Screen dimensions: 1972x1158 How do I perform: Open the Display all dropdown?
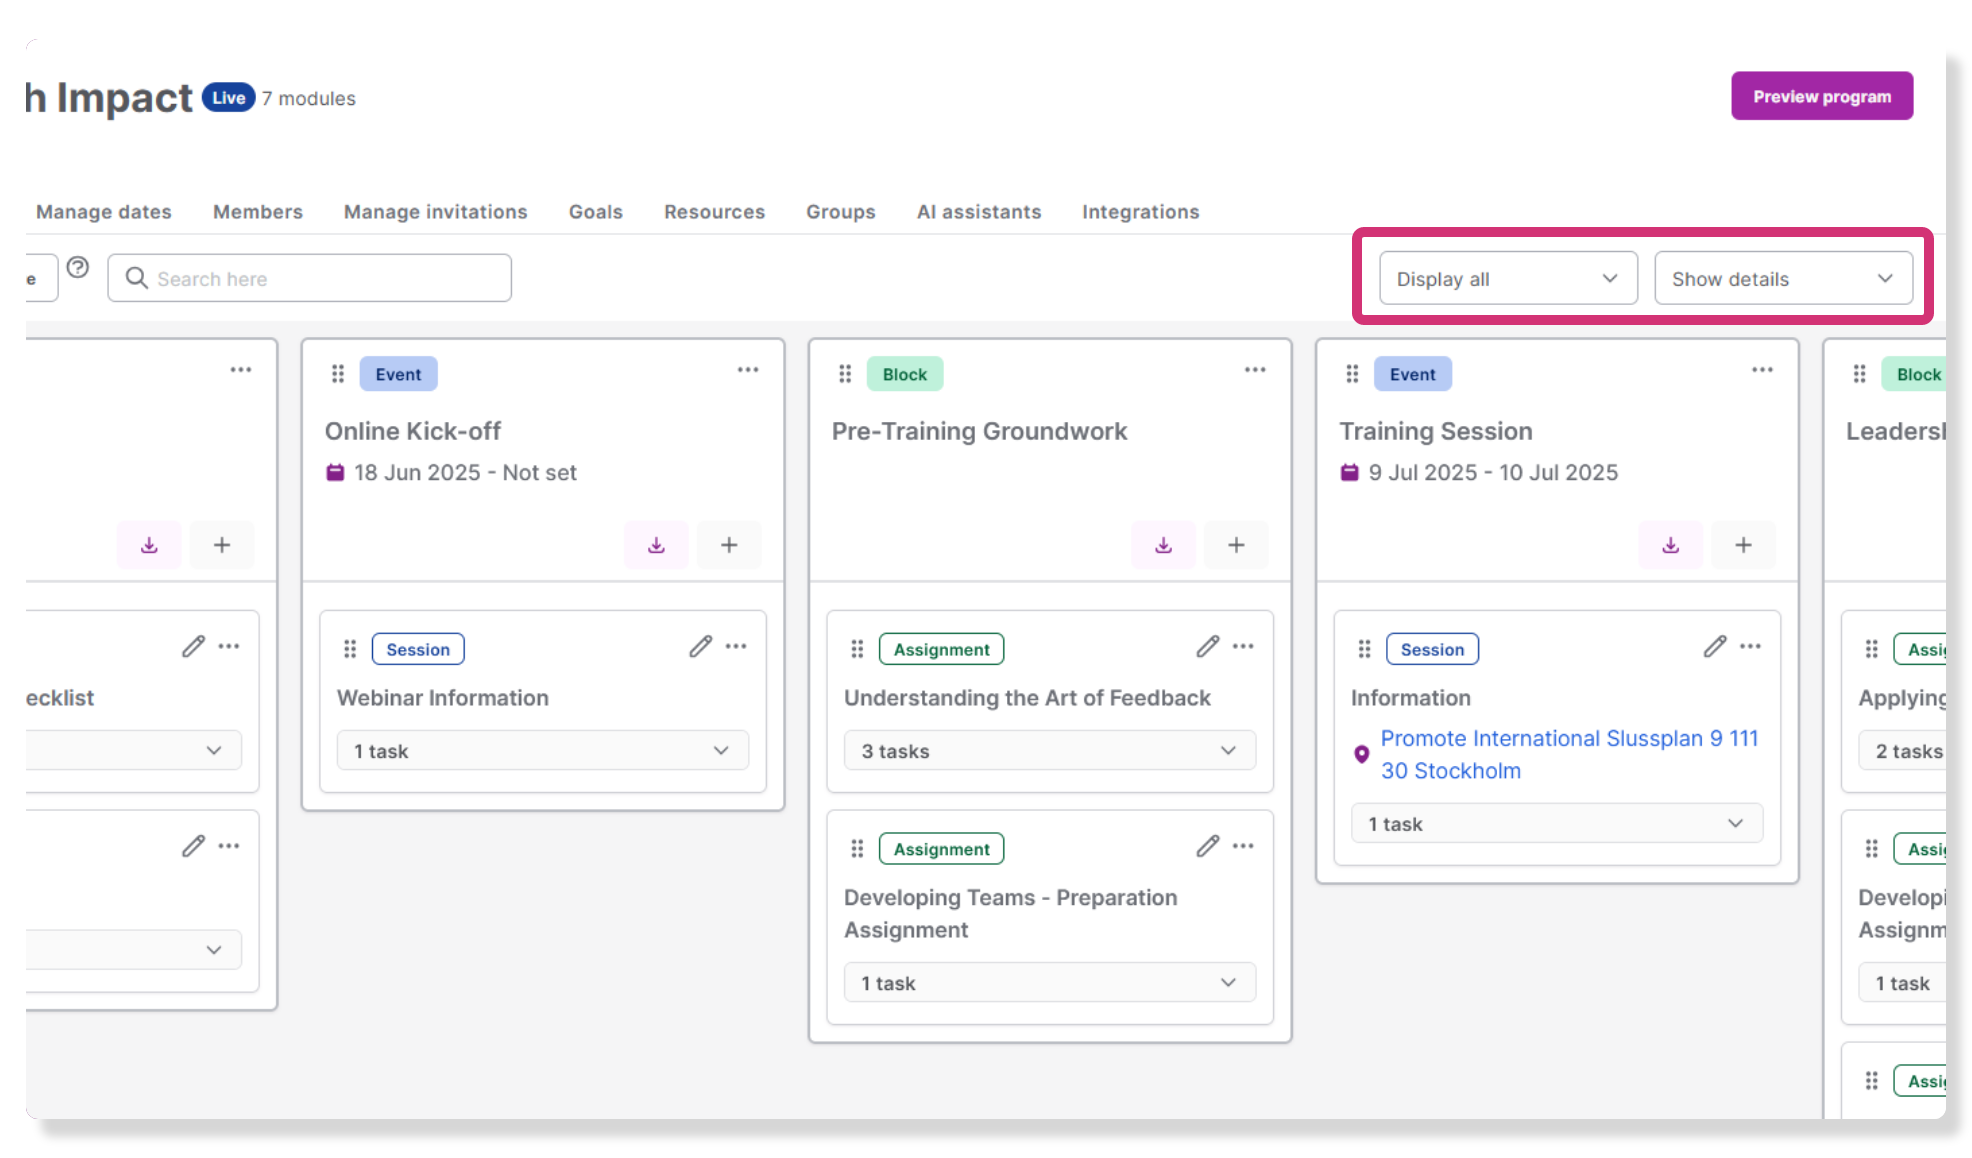1508,278
